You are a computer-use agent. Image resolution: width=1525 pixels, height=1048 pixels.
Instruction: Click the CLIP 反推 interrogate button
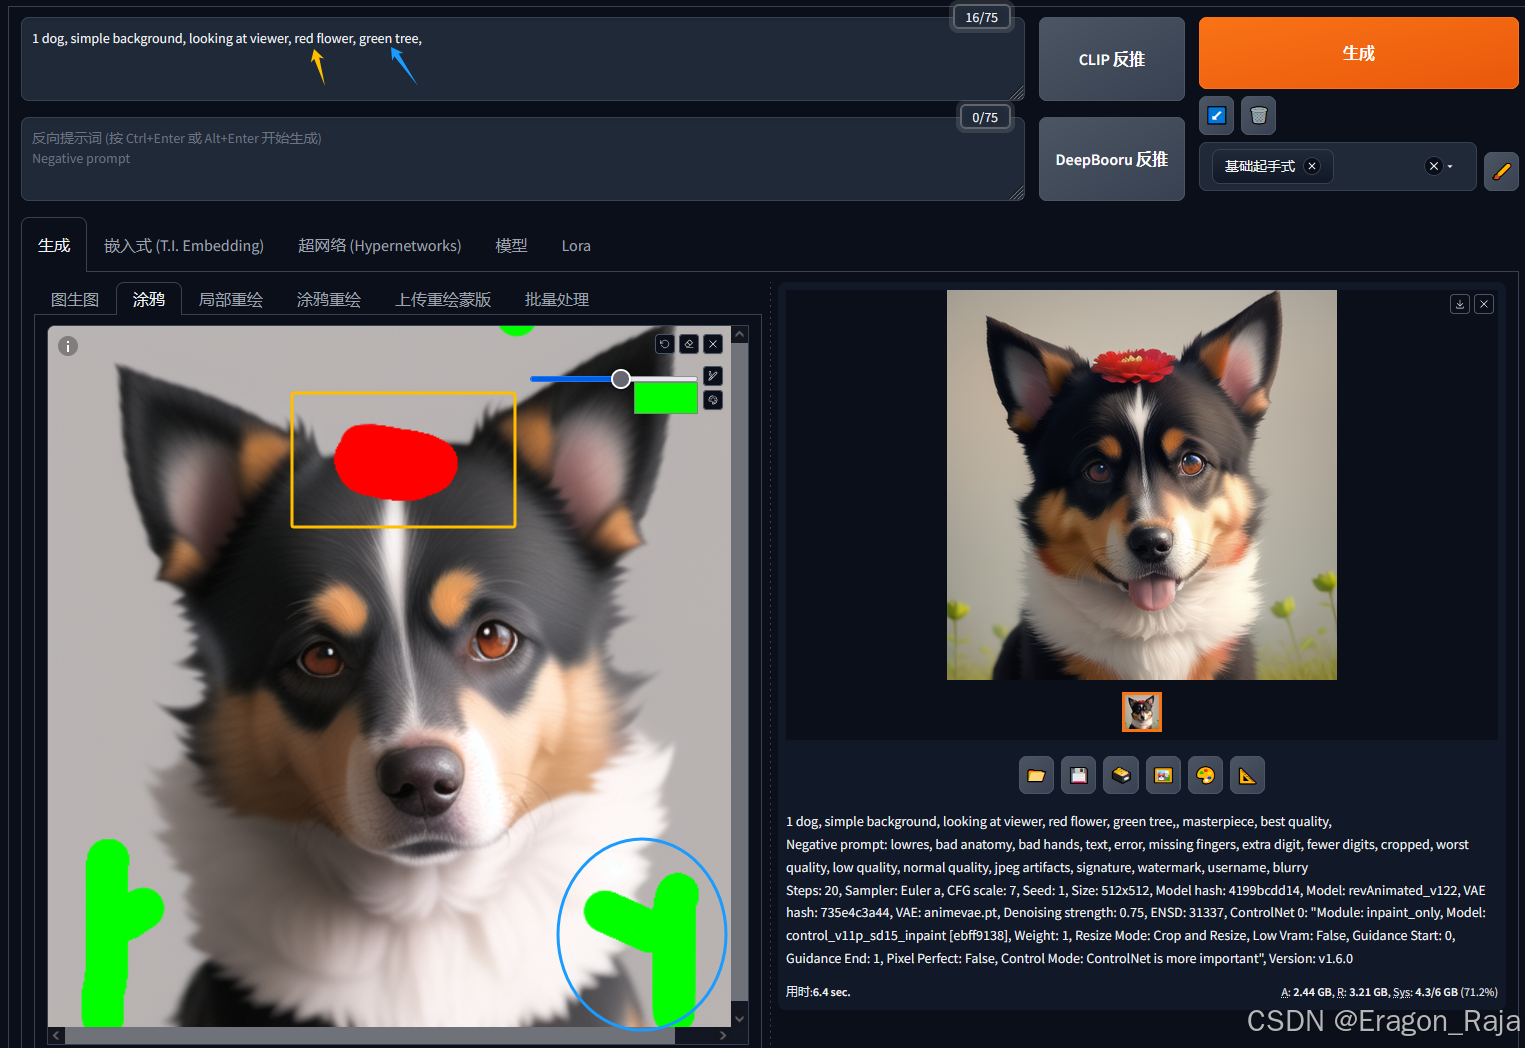coord(1111,59)
